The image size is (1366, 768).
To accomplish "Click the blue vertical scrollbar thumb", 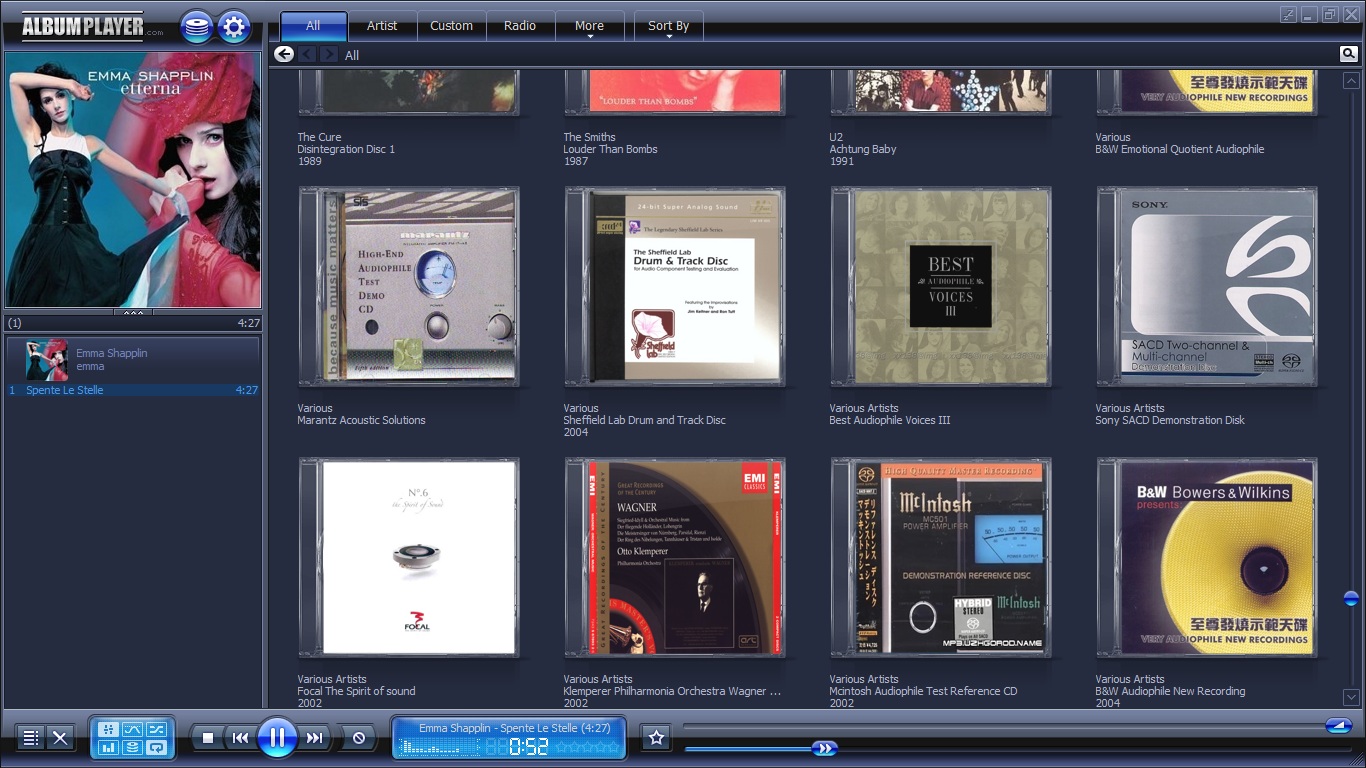I will click(1351, 598).
